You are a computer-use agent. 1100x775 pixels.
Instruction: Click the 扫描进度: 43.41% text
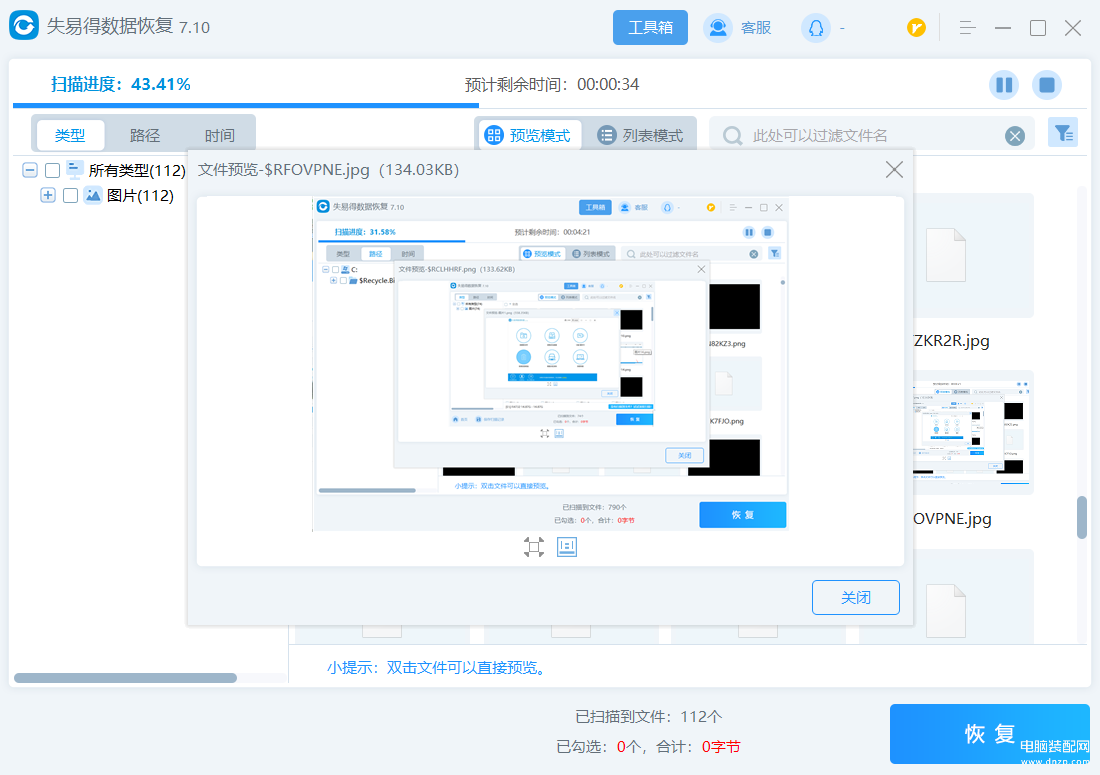click(x=121, y=84)
